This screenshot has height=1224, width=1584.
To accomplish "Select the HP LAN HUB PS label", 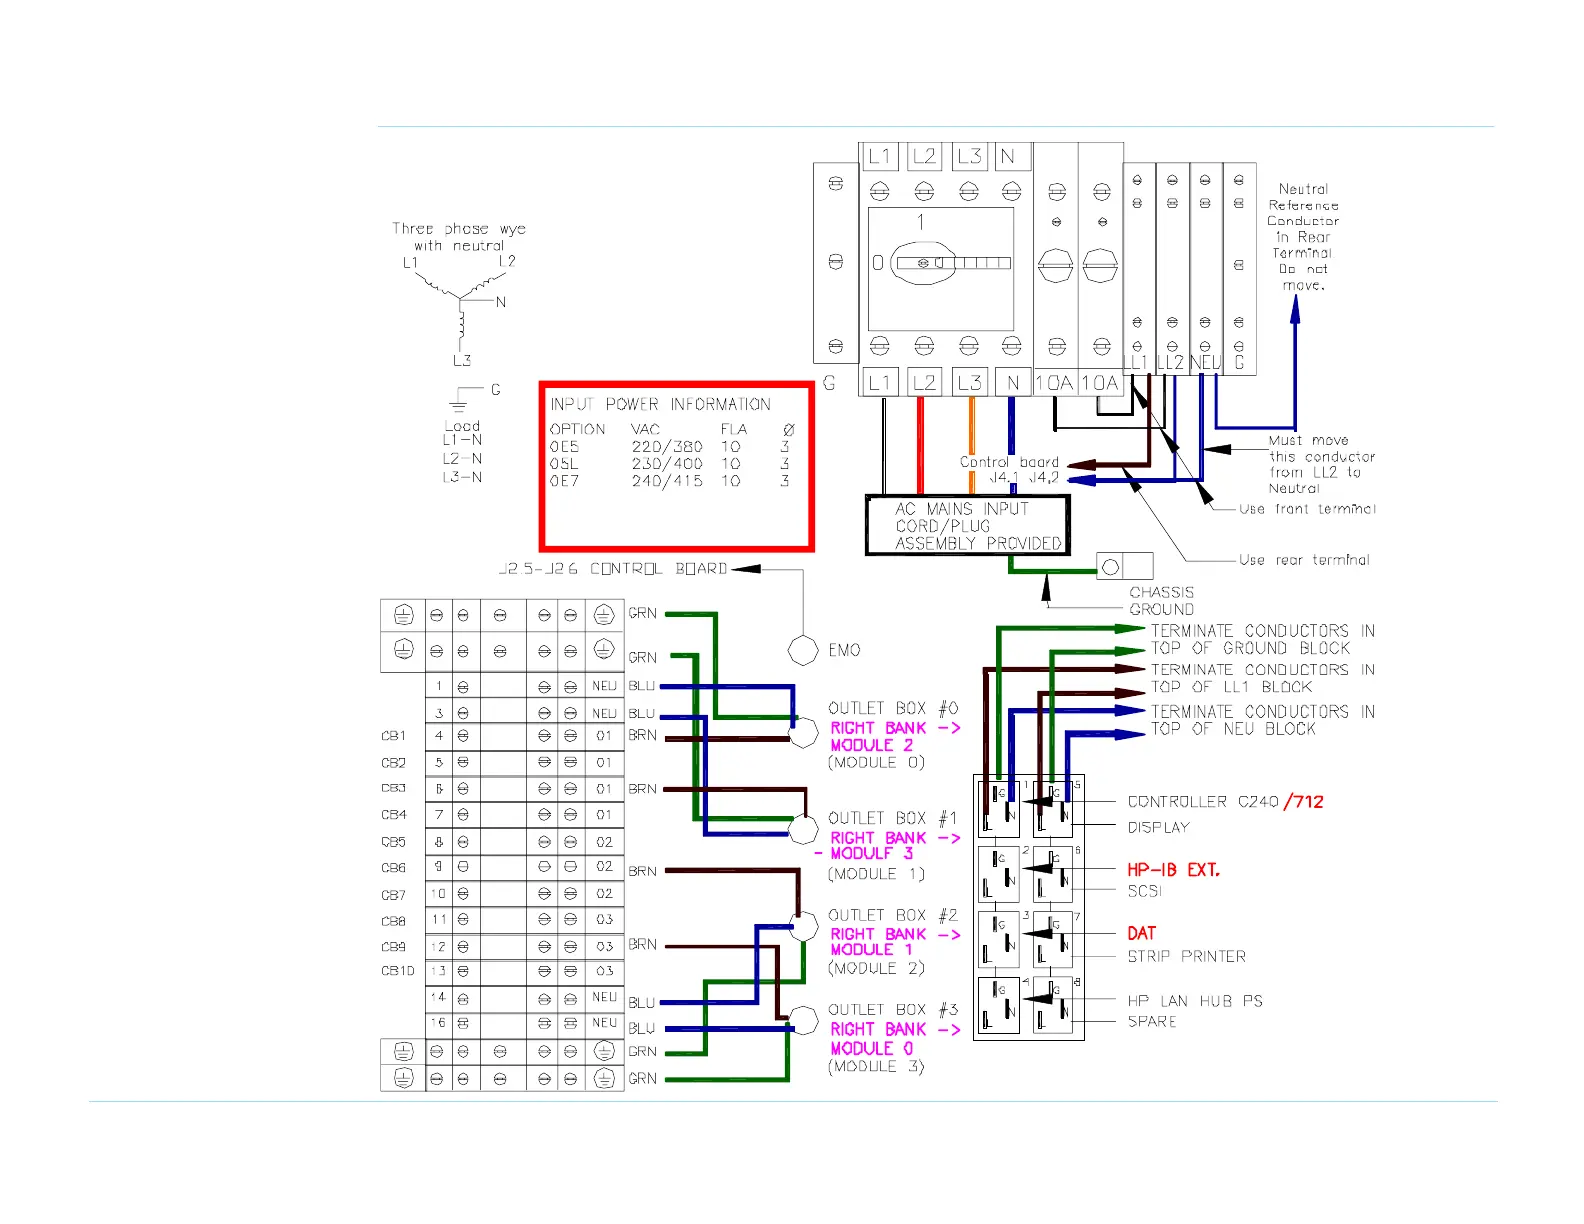I will [1195, 1001].
